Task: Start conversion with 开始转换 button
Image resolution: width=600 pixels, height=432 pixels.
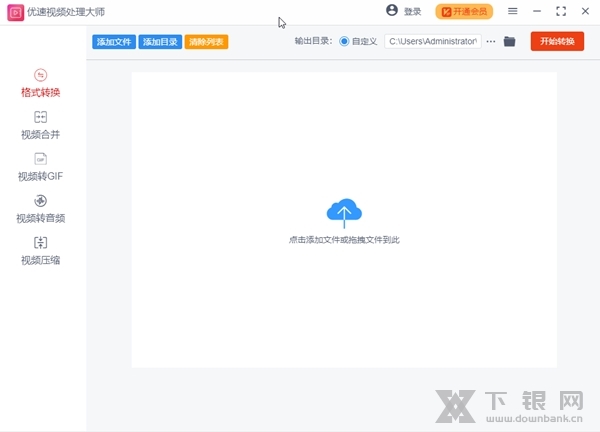Action: [557, 41]
